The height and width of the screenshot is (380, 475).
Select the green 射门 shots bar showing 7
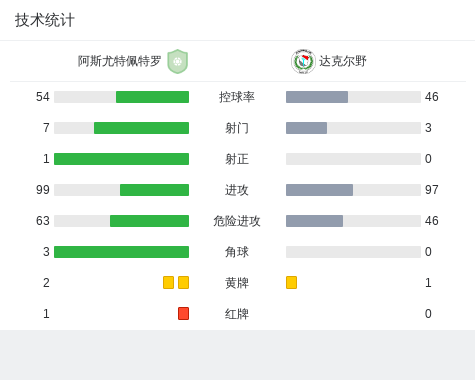coord(141,128)
